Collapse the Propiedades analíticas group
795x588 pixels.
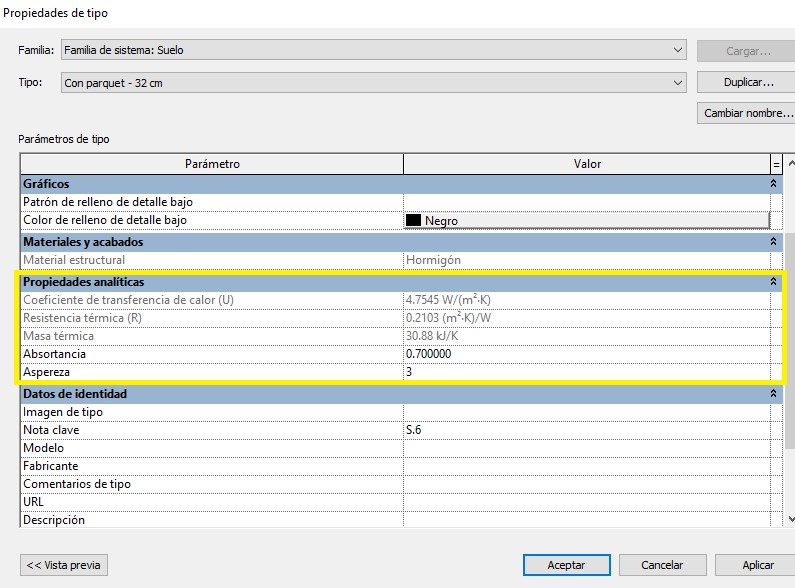coord(773,283)
